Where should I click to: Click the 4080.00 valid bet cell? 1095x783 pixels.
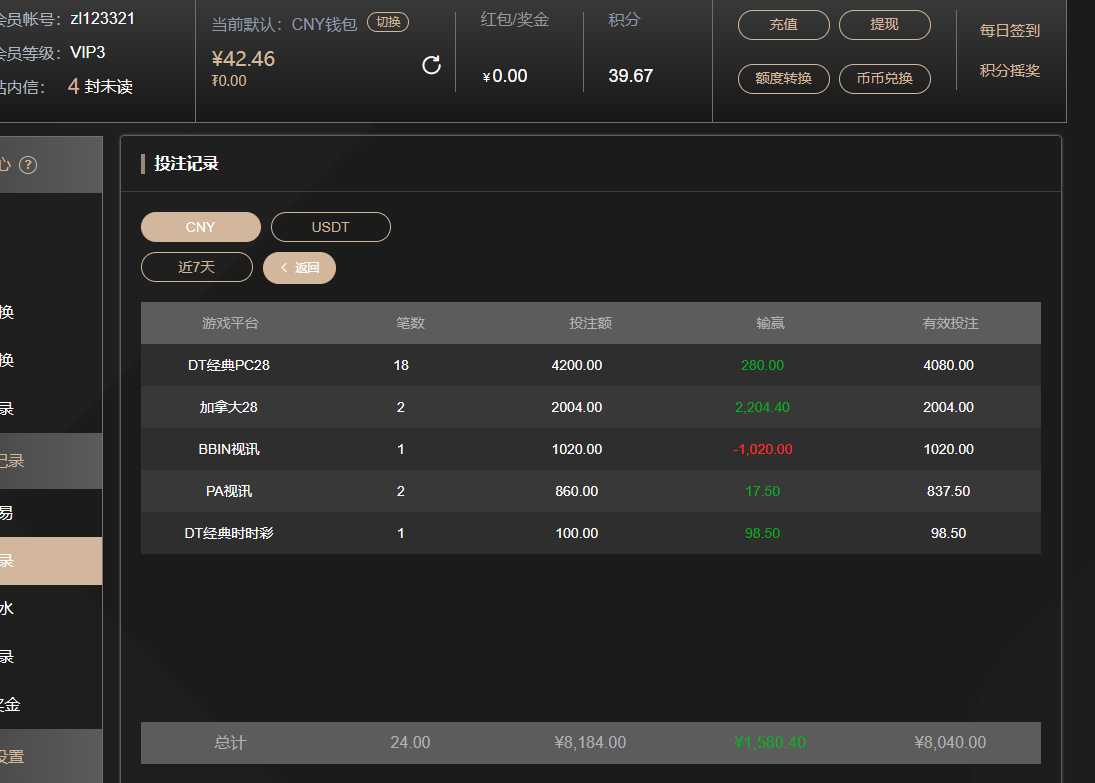coord(948,365)
